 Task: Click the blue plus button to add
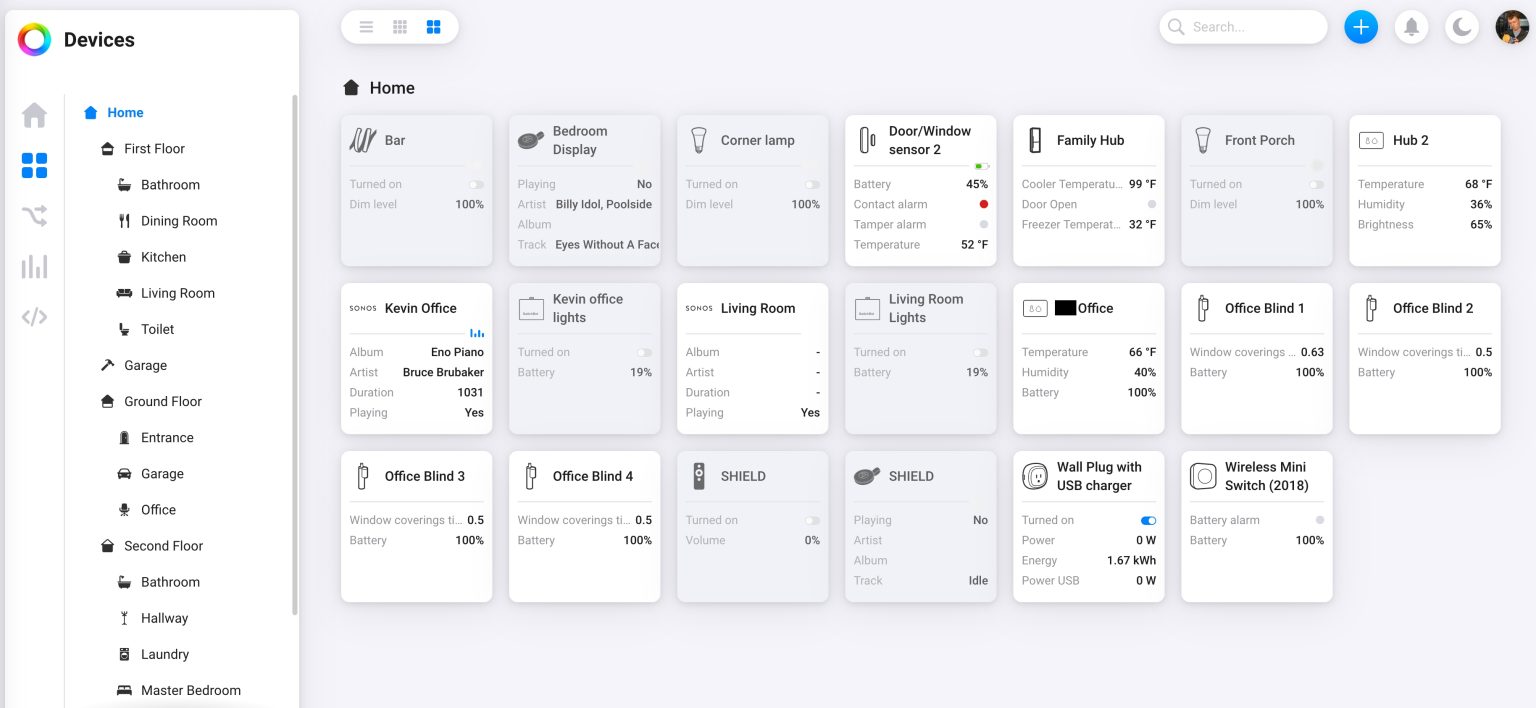1361,27
